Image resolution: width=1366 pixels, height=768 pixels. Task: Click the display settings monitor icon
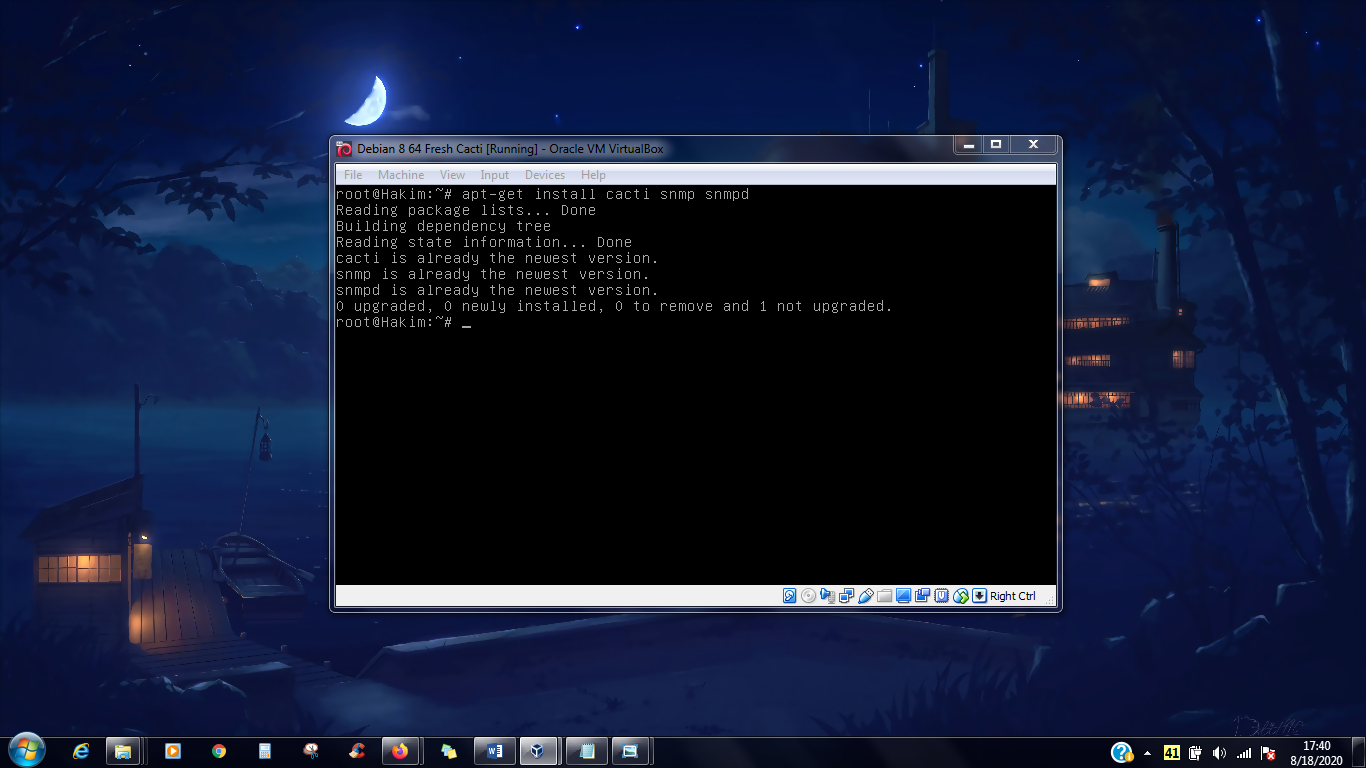point(903,596)
